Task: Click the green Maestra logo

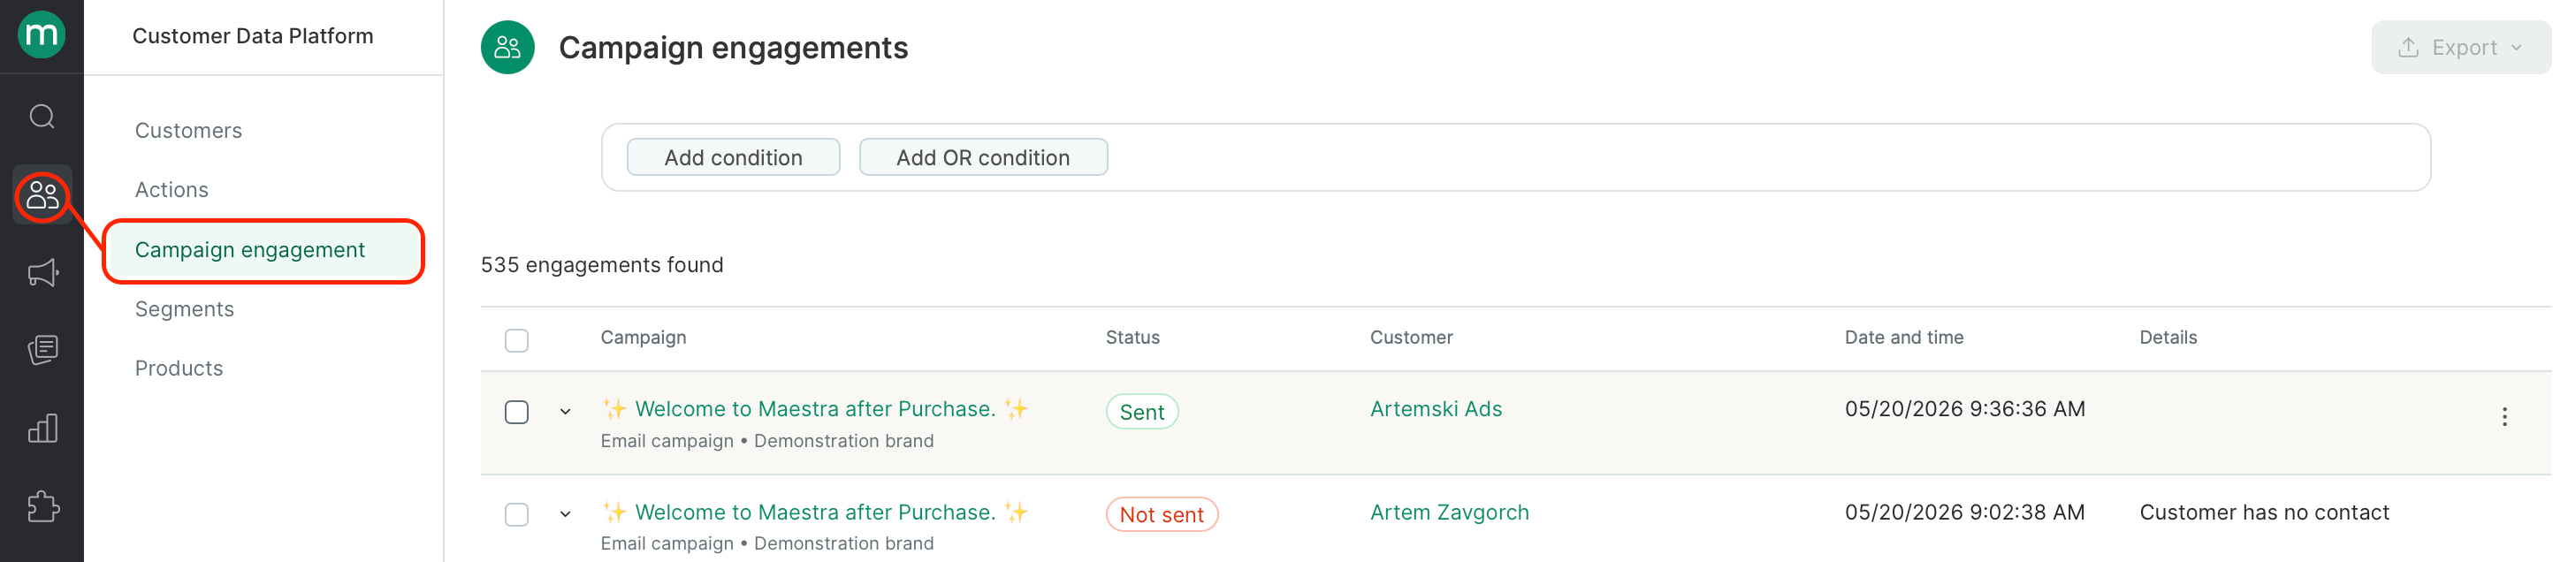Action: [42, 35]
